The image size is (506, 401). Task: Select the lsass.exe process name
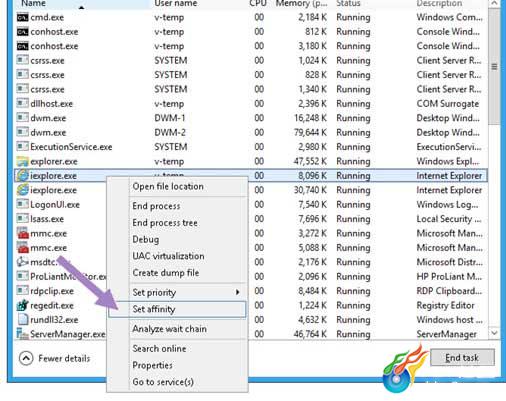[47, 219]
